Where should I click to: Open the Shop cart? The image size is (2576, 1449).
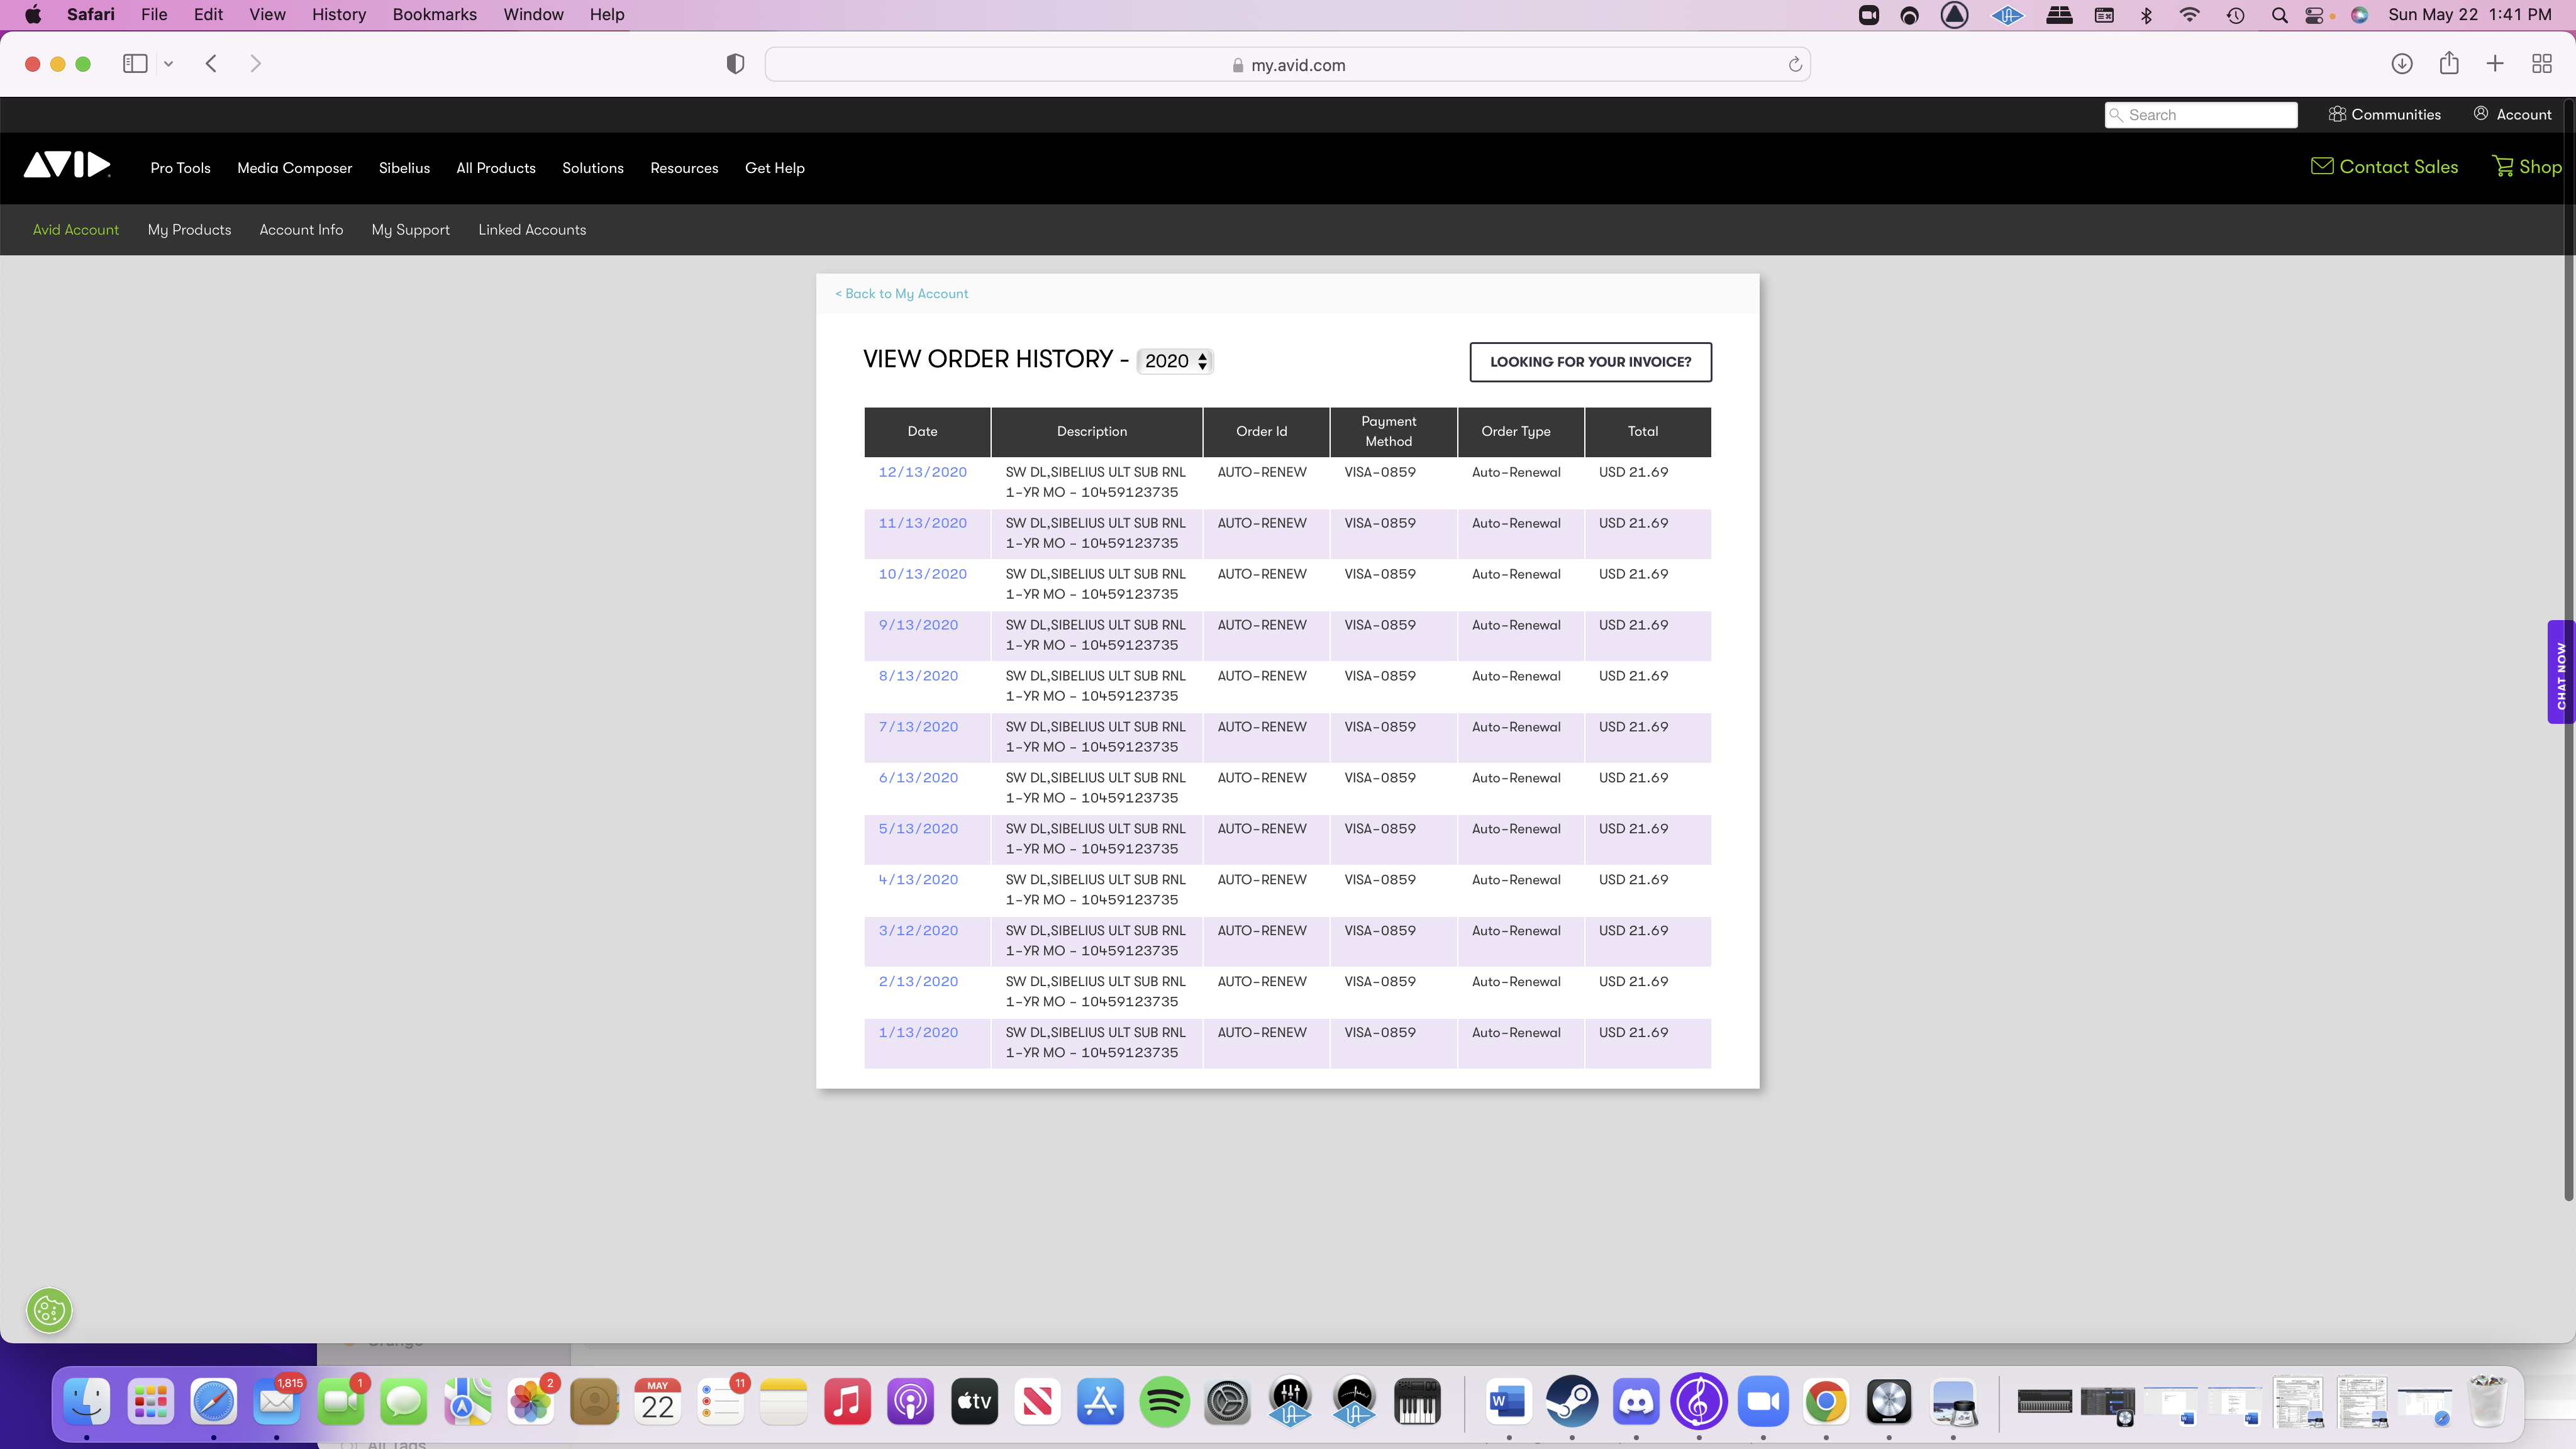tap(2527, 167)
